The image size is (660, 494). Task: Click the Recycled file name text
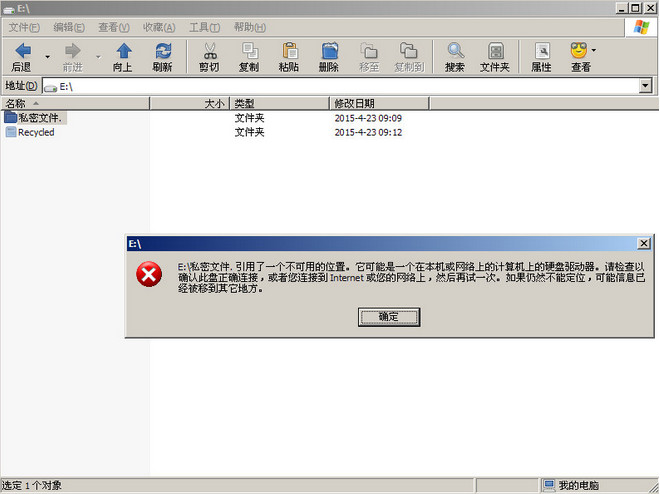tap(36, 132)
